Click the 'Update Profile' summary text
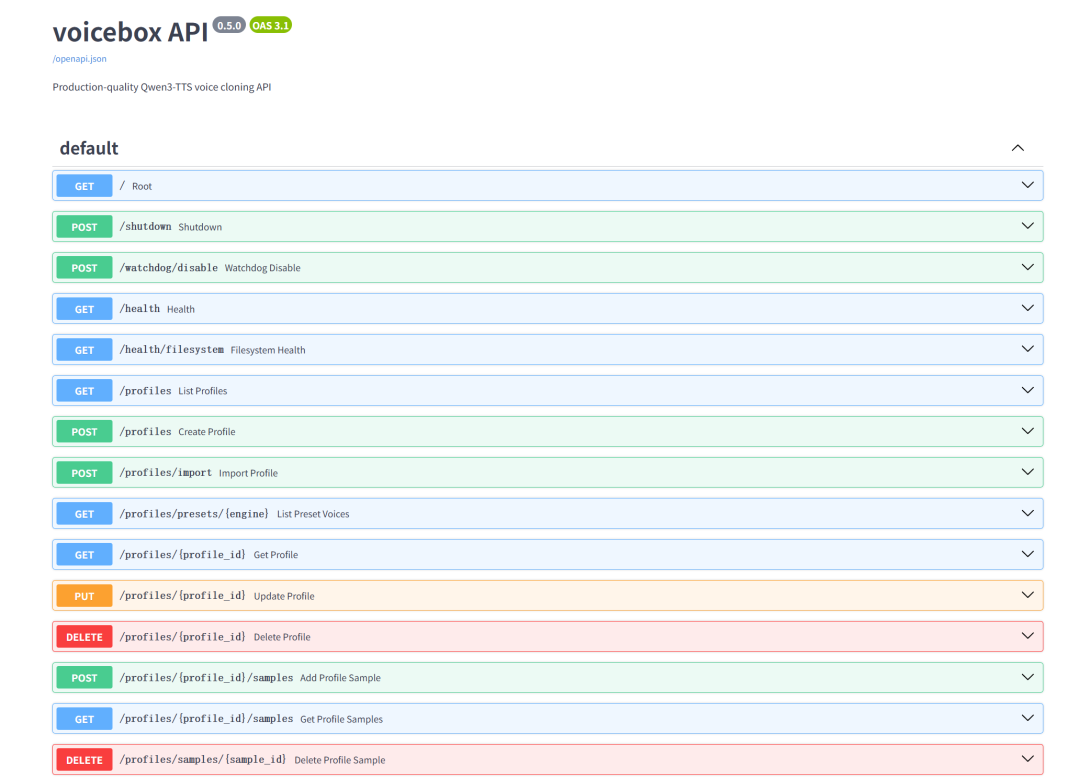This screenshot has height=777, width=1080. (284, 596)
